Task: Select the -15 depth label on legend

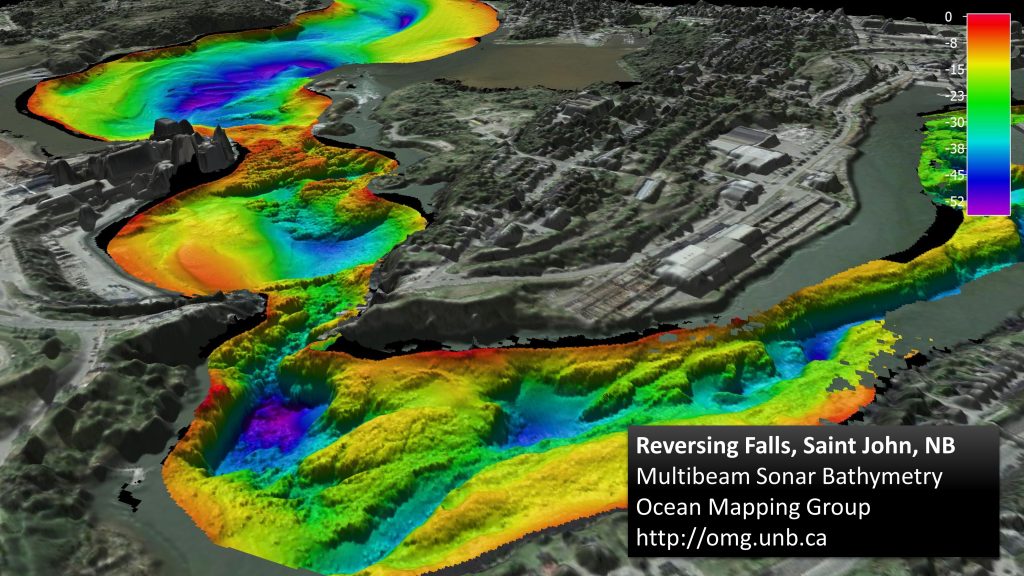Action: (952, 70)
